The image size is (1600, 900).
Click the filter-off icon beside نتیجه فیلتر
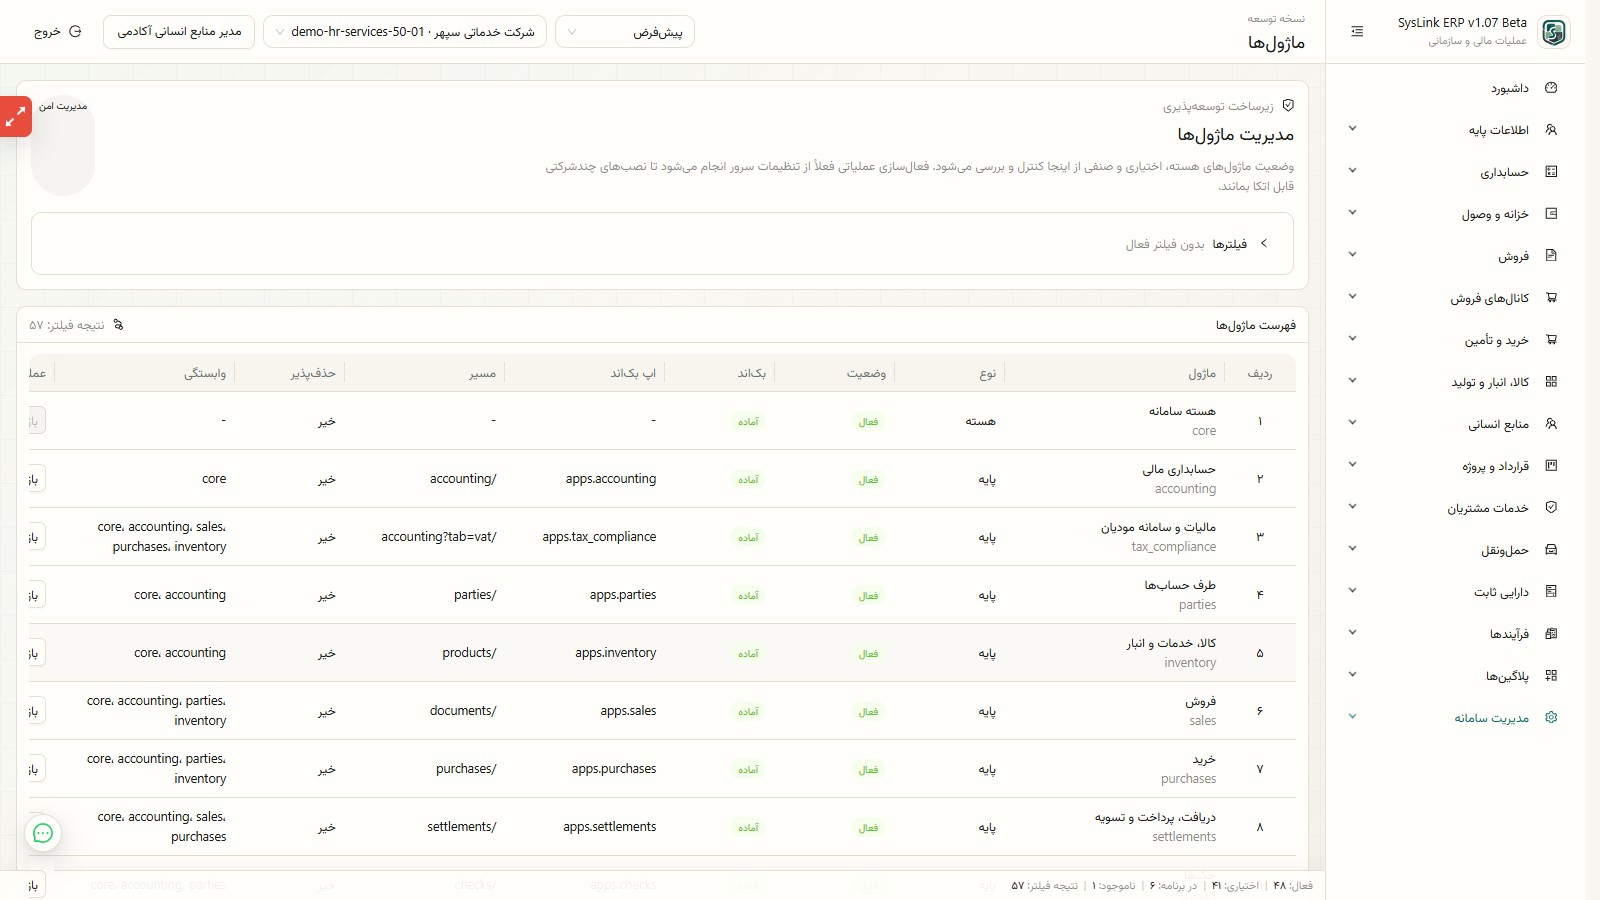point(118,325)
